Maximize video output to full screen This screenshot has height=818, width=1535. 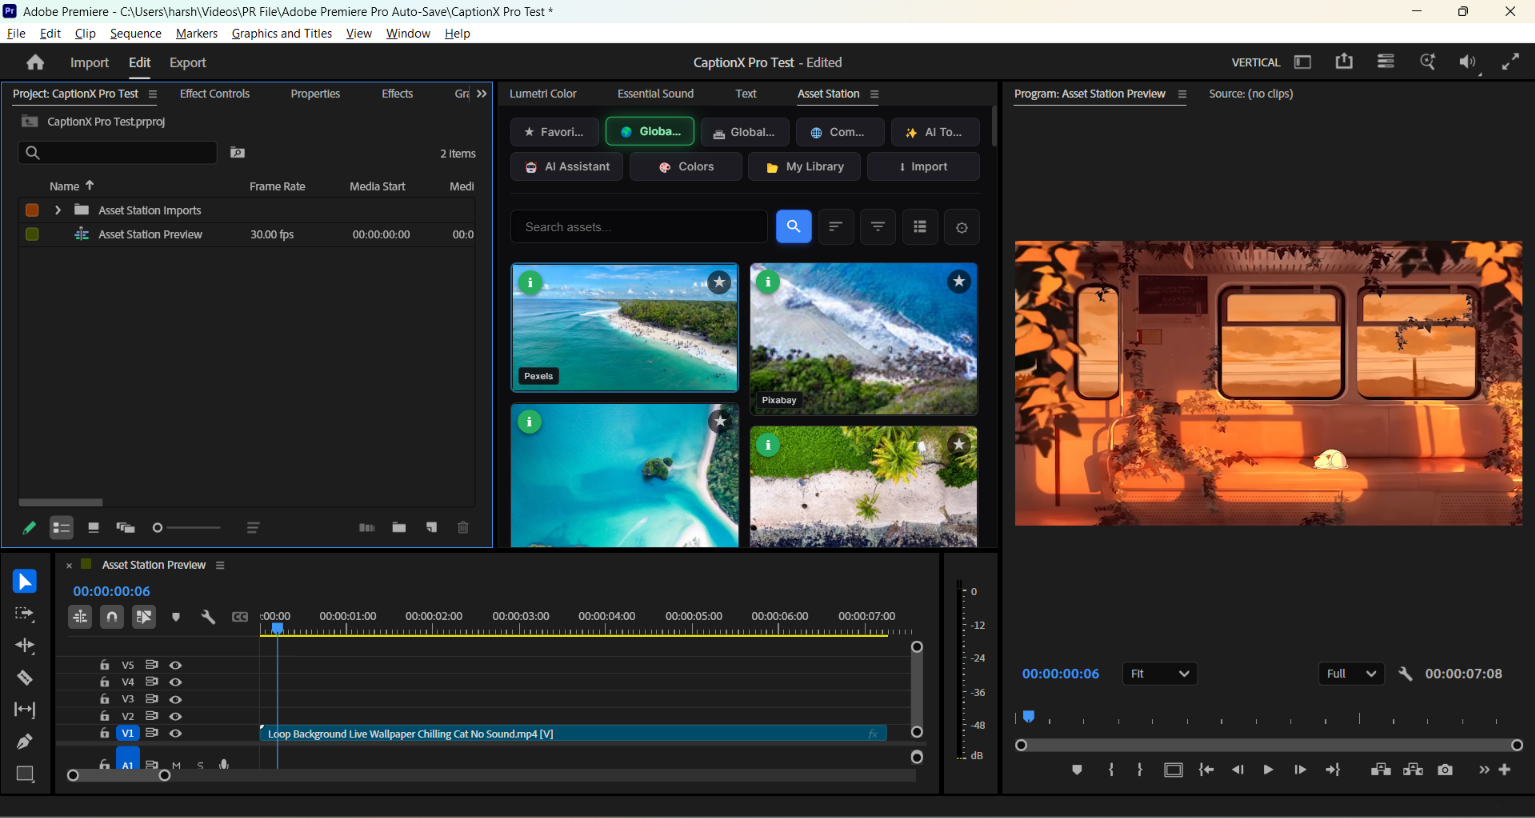1511,62
